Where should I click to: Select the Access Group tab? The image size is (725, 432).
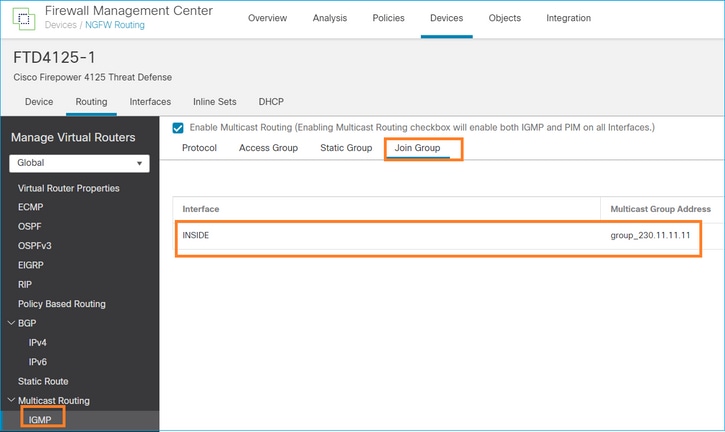click(x=268, y=148)
